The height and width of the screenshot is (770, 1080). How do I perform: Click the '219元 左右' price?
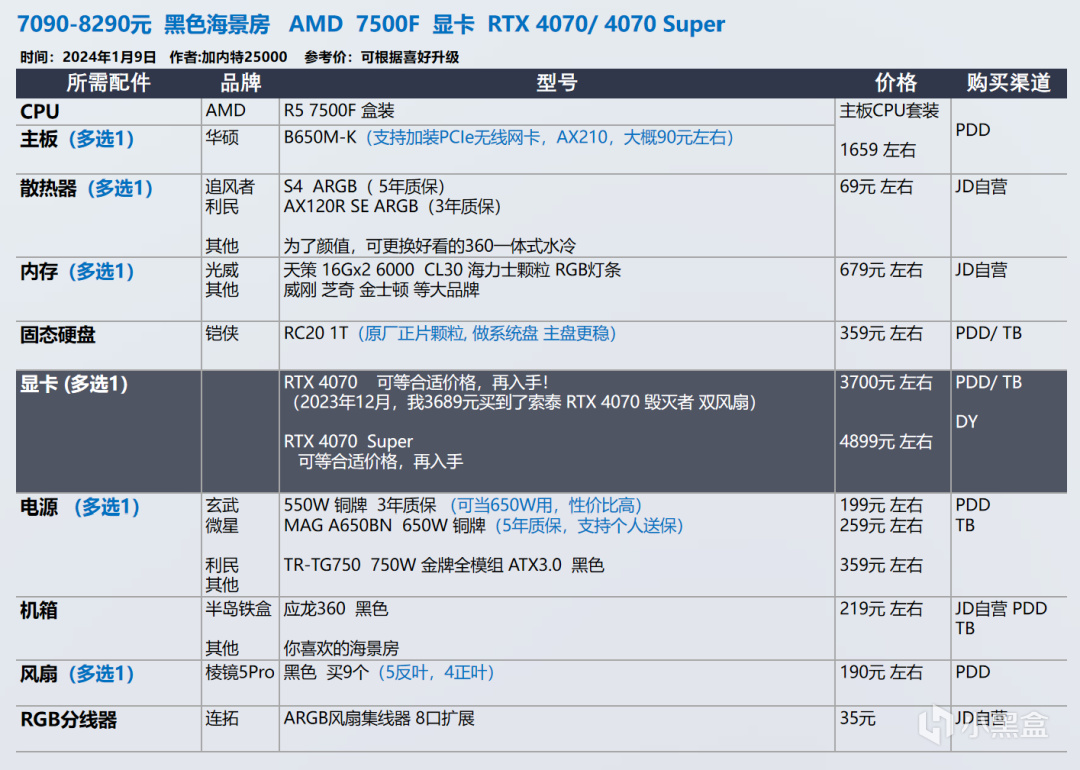tap(881, 609)
